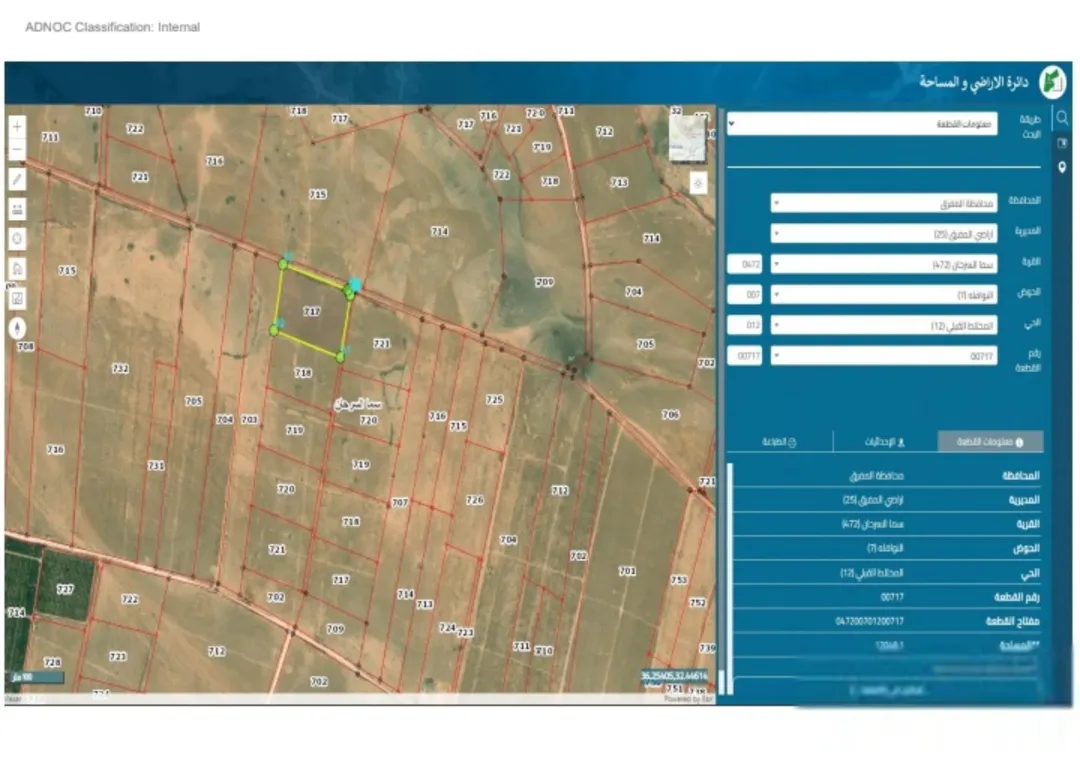The height and width of the screenshot is (763, 1080).
Task: Reset map orientation with the compass
Action: (17, 328)
